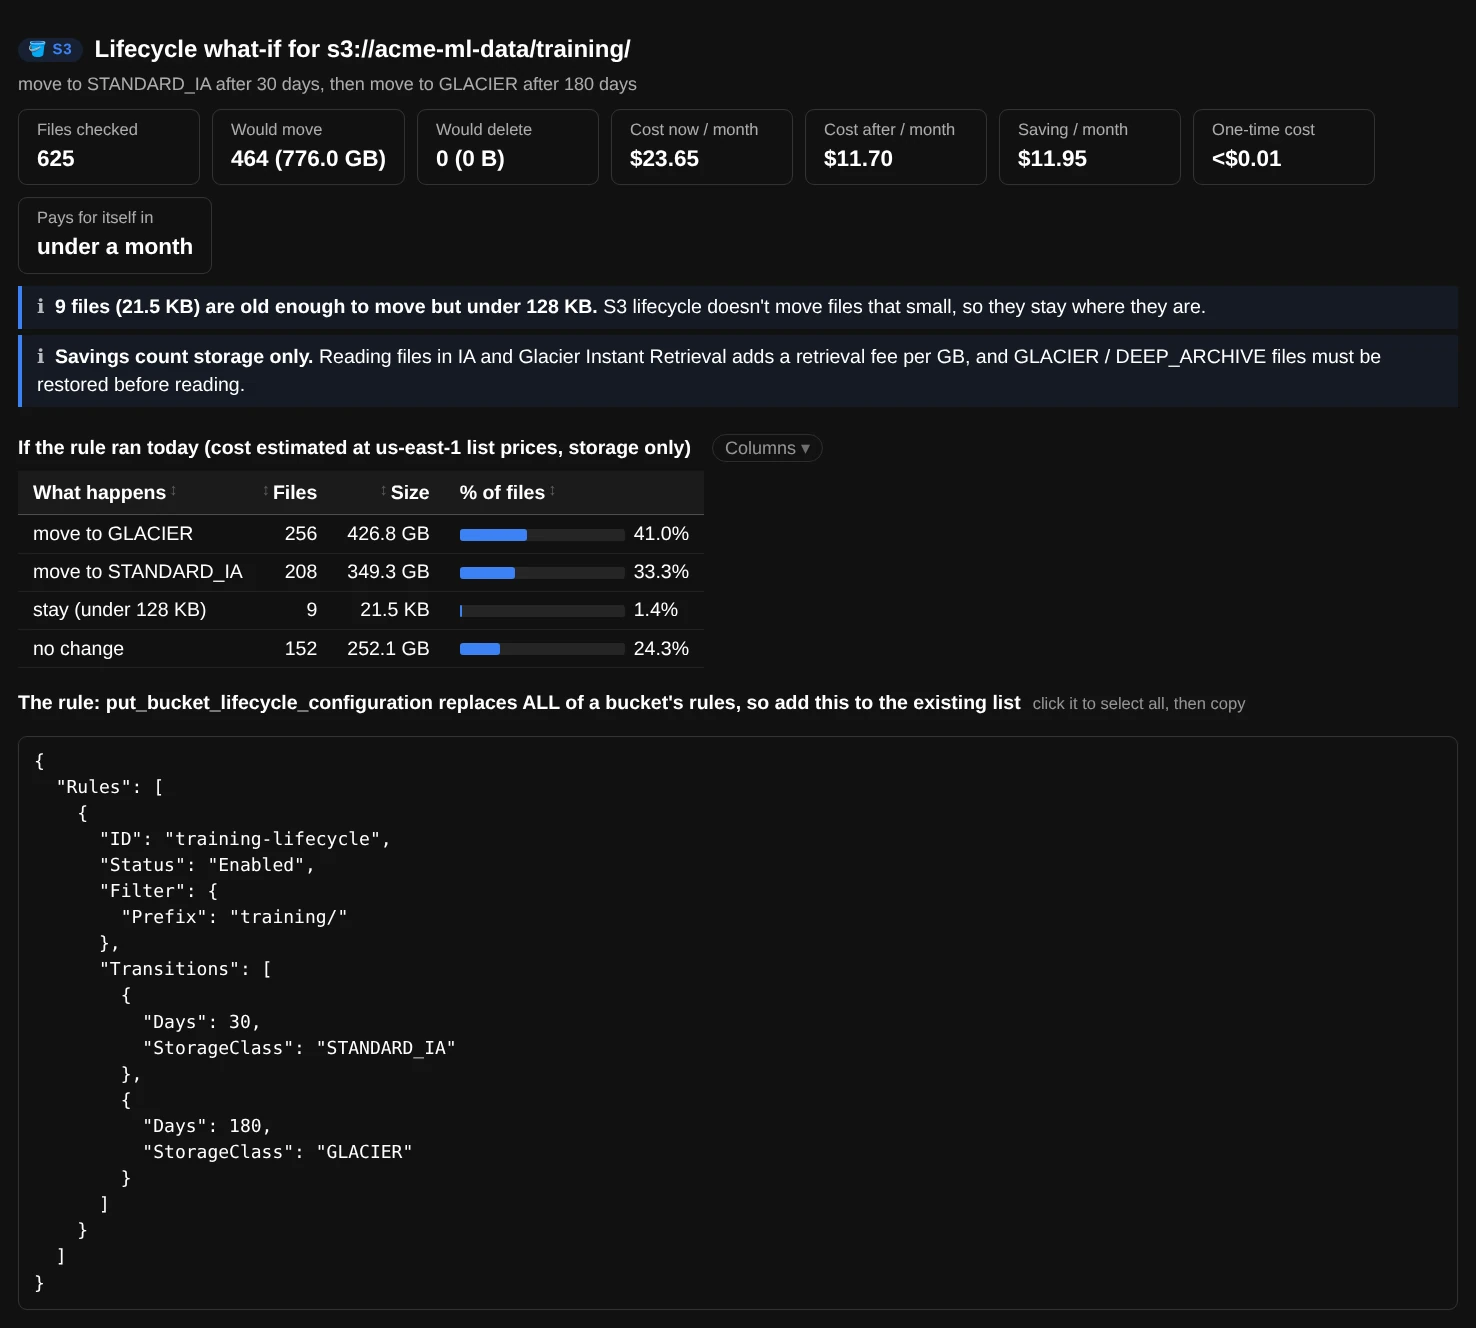Click the 'under a month' payback value
The width and height of the screenshot is (1476, 1328).
[x=115, y=247]
